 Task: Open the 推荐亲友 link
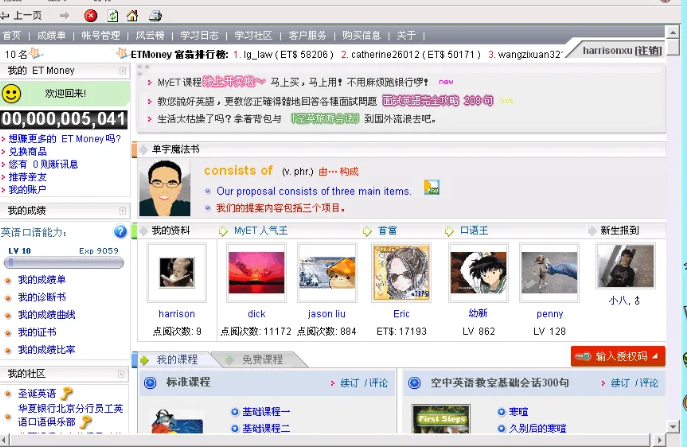pos(28,177)
